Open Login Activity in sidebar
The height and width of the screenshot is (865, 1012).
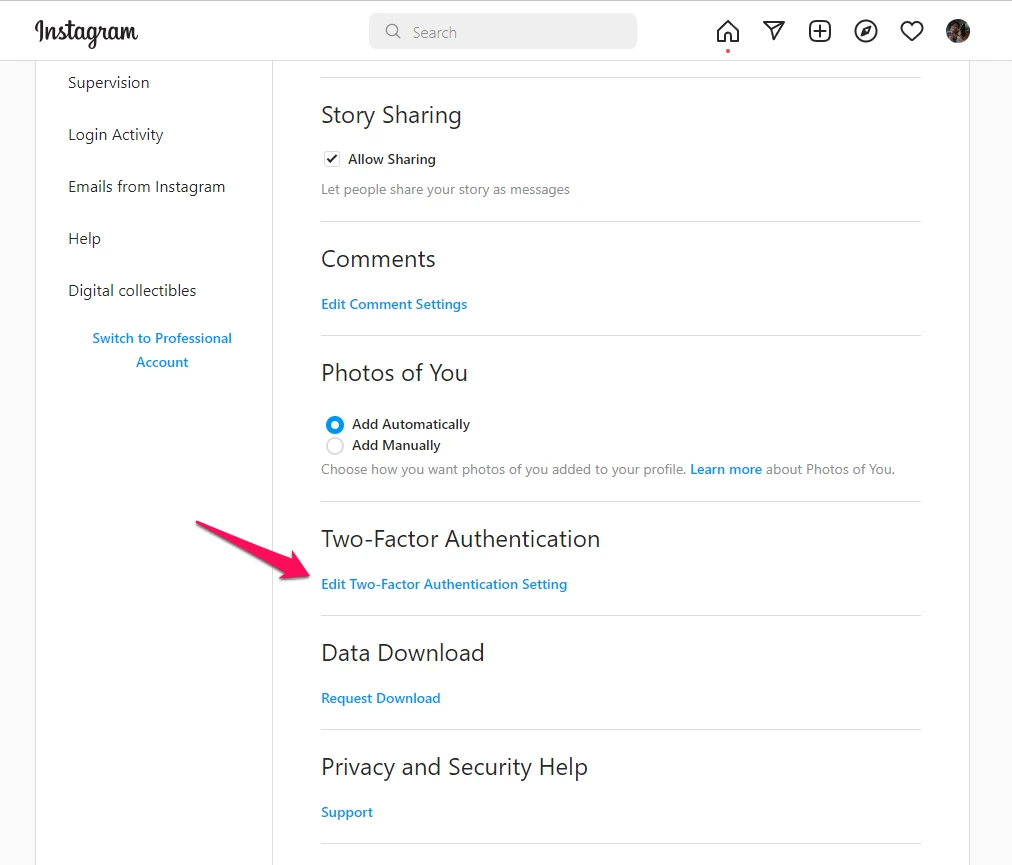click(x=116, y=135)
